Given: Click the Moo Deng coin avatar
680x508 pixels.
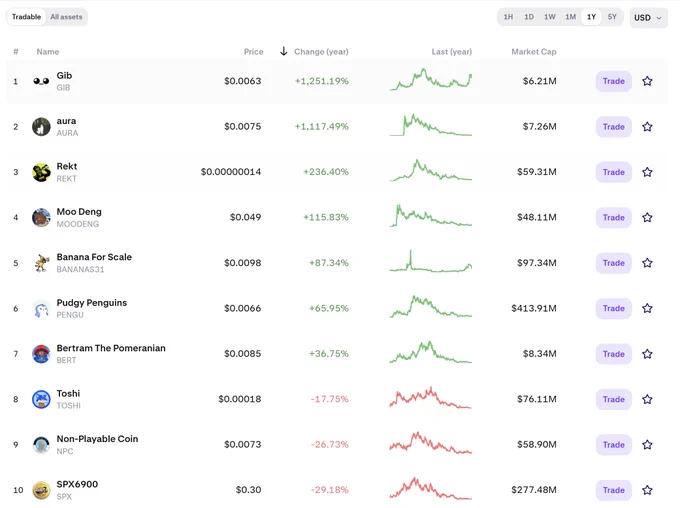Looking at the screenshot, I should point(41,217).
